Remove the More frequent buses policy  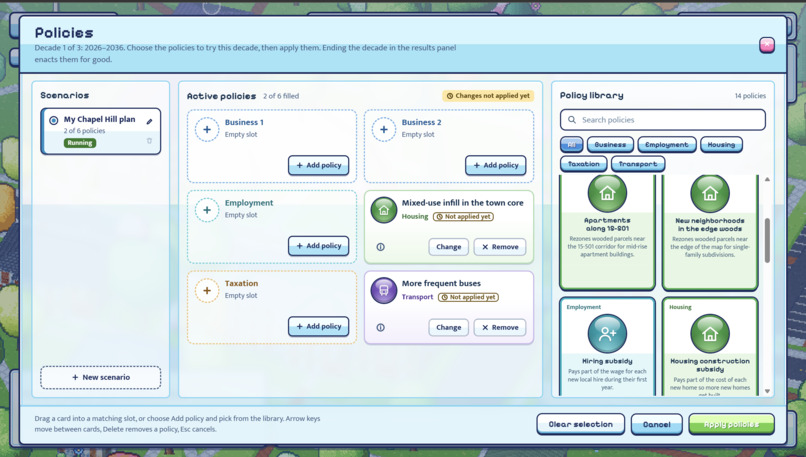click(500, 327)
